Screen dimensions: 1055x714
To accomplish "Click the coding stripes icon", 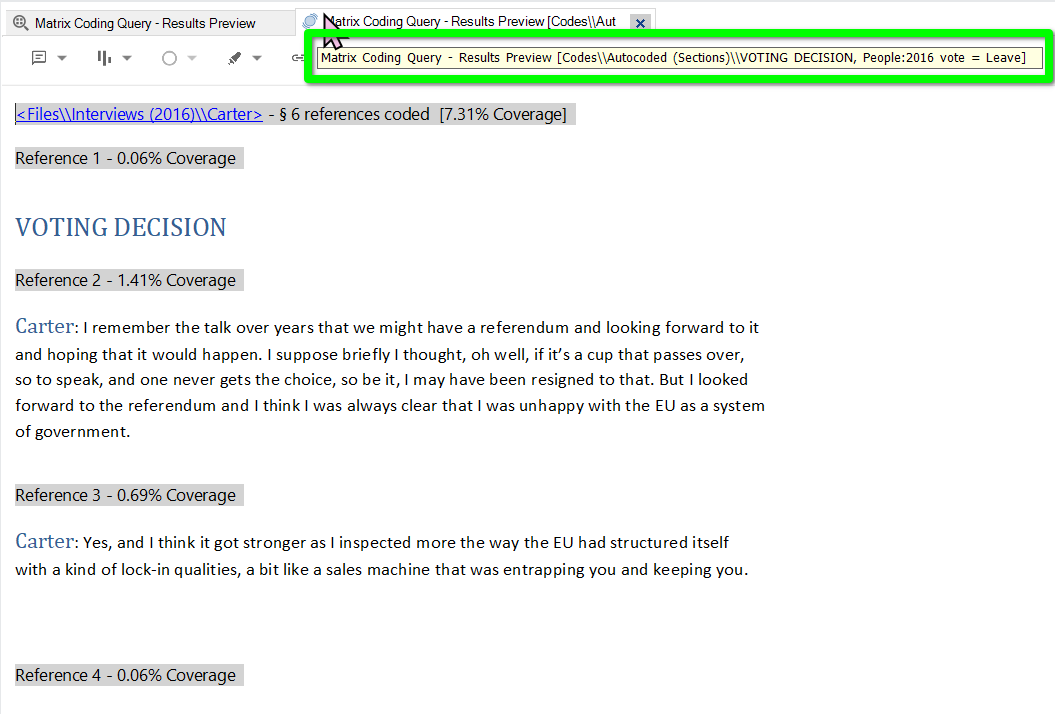I will coord(104,58).
